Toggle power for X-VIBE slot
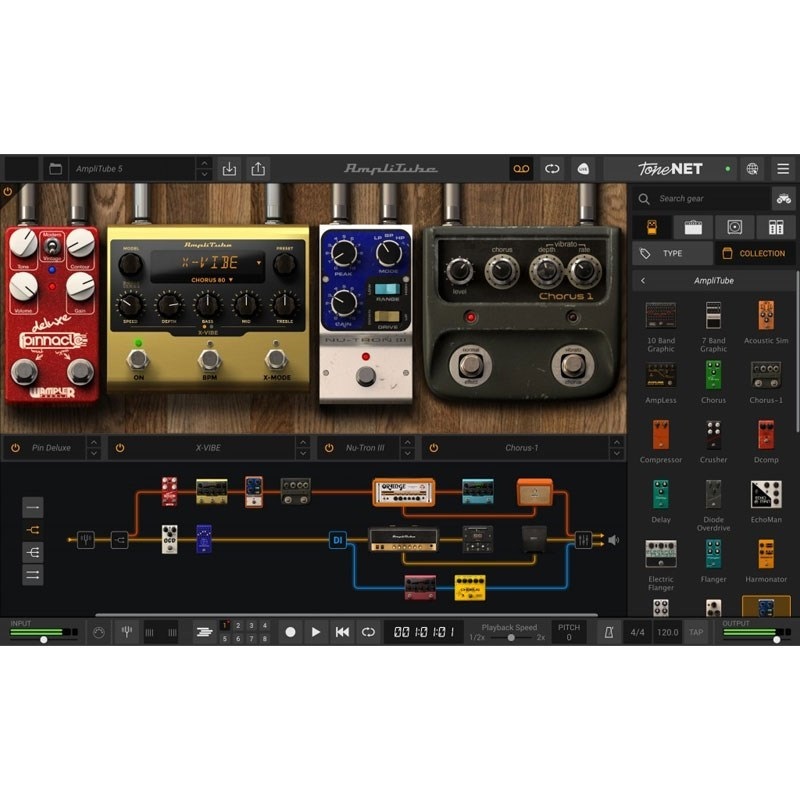Viewport: 800px width, 800px height. pyautogui.click(x=120, y=448)
